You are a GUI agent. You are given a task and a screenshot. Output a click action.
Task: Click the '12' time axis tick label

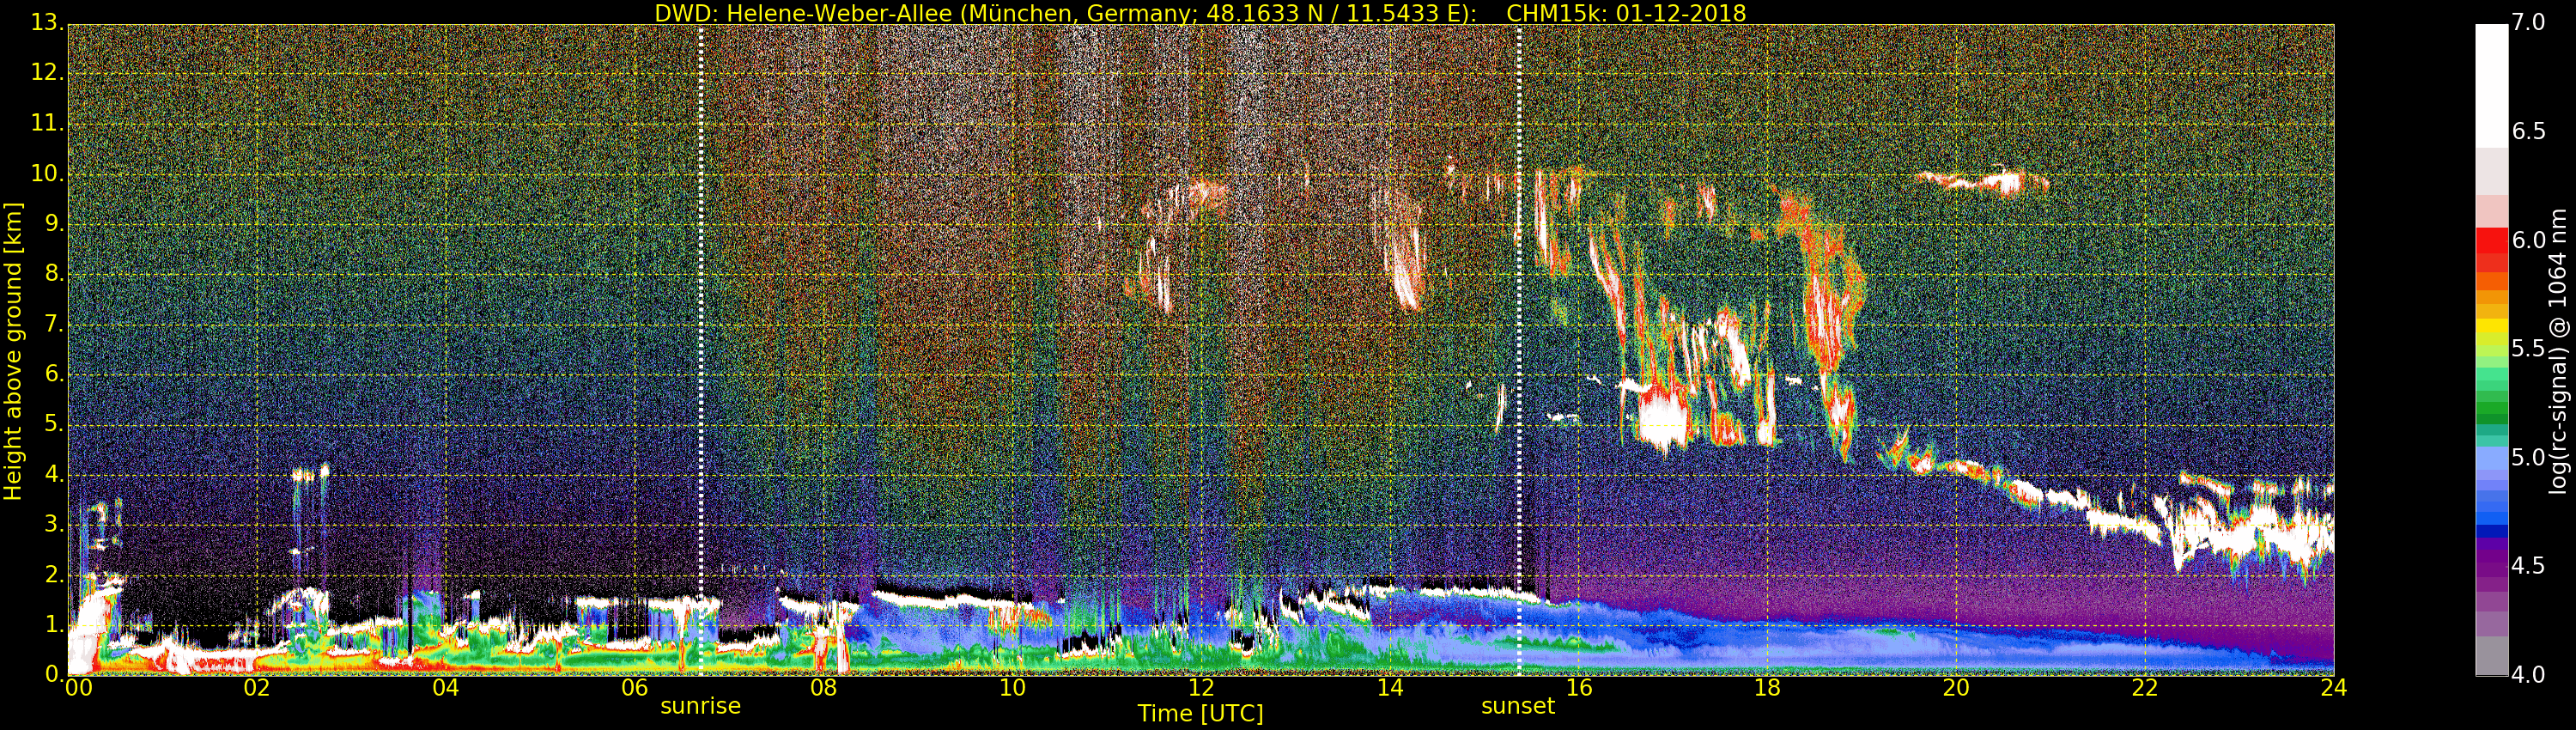(1201, 688)
